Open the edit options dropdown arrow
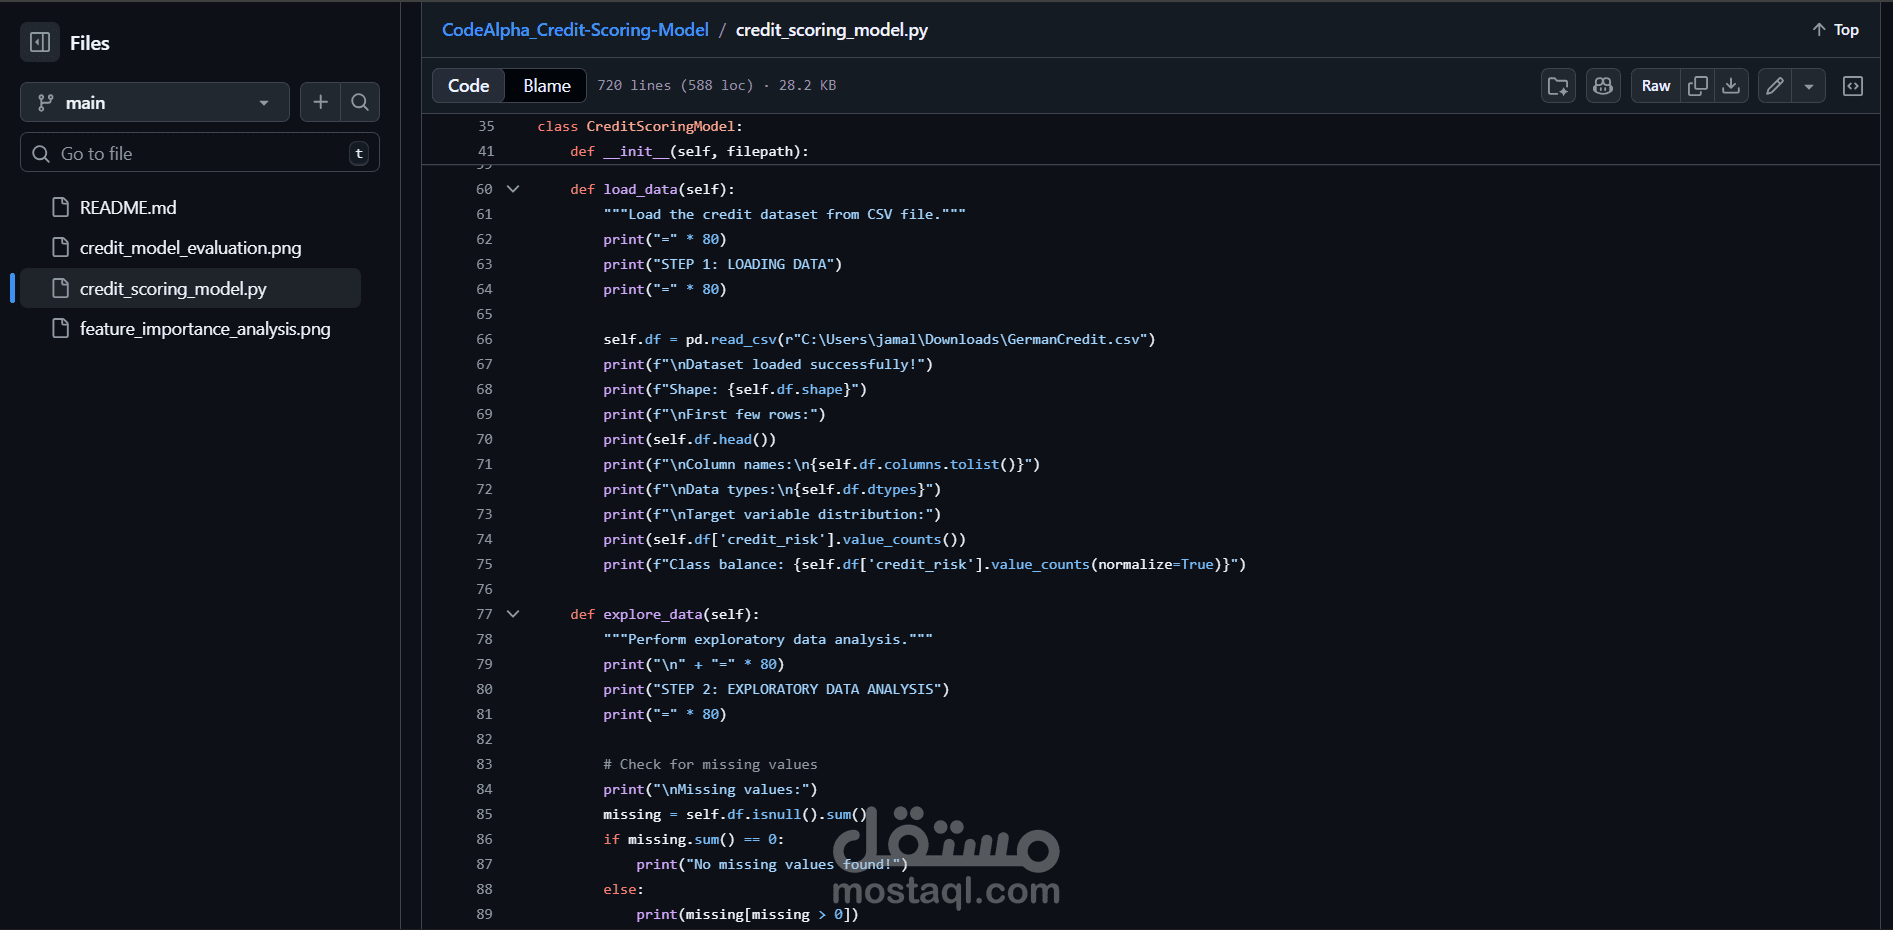 click(x=1809, y=86)
